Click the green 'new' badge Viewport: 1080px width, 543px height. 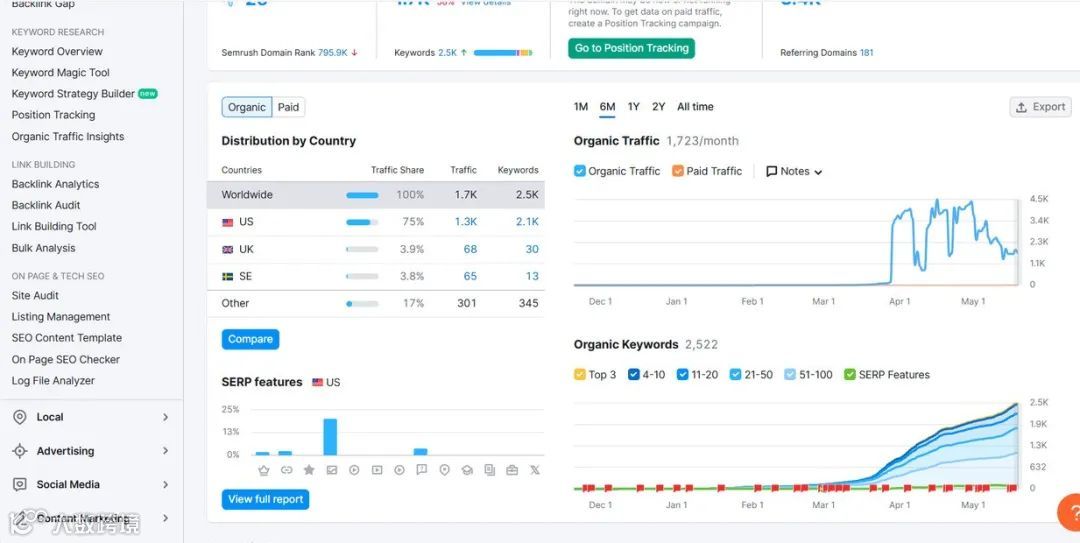pos(147,94)
